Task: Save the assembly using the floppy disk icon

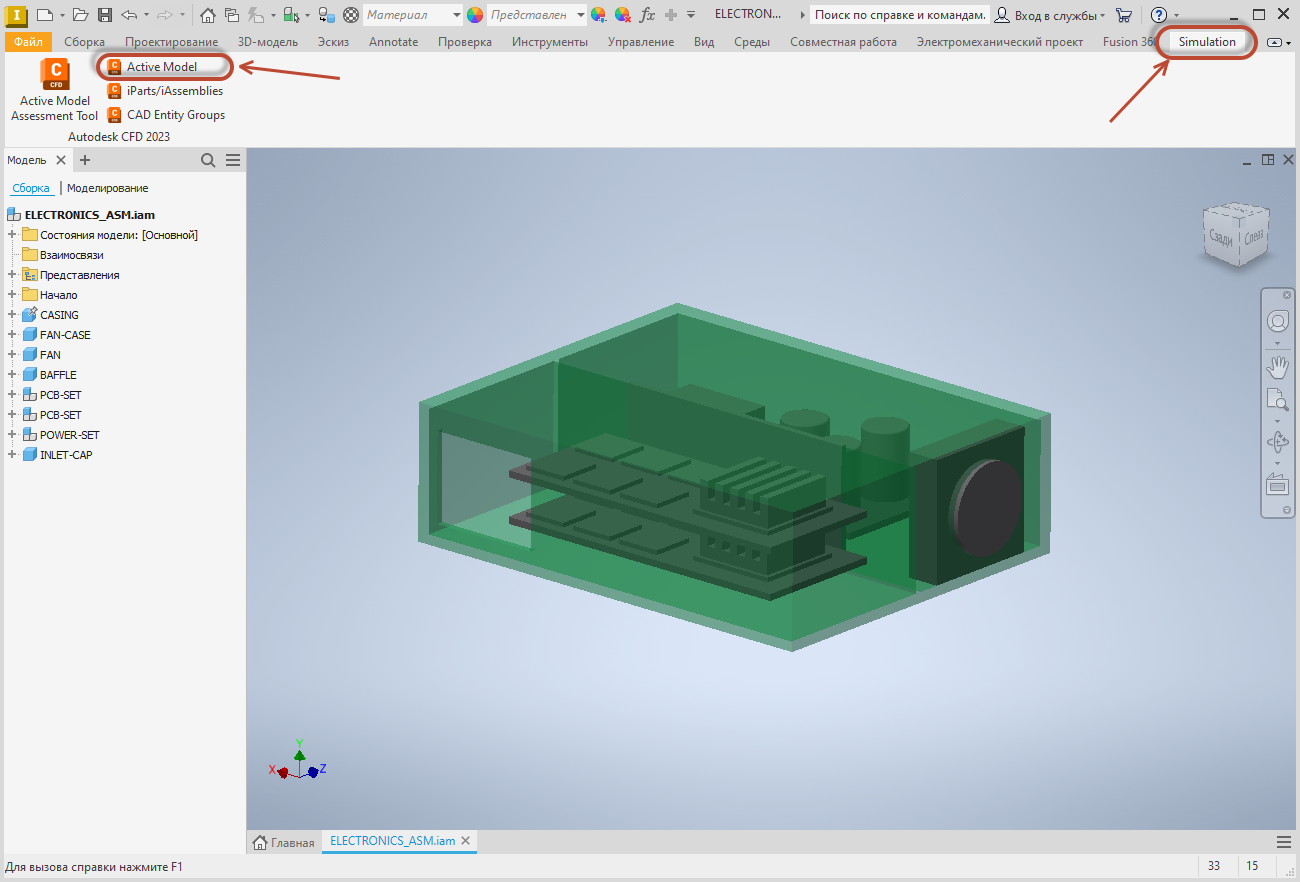Action: pyautogui.click(x=104, y=15)
